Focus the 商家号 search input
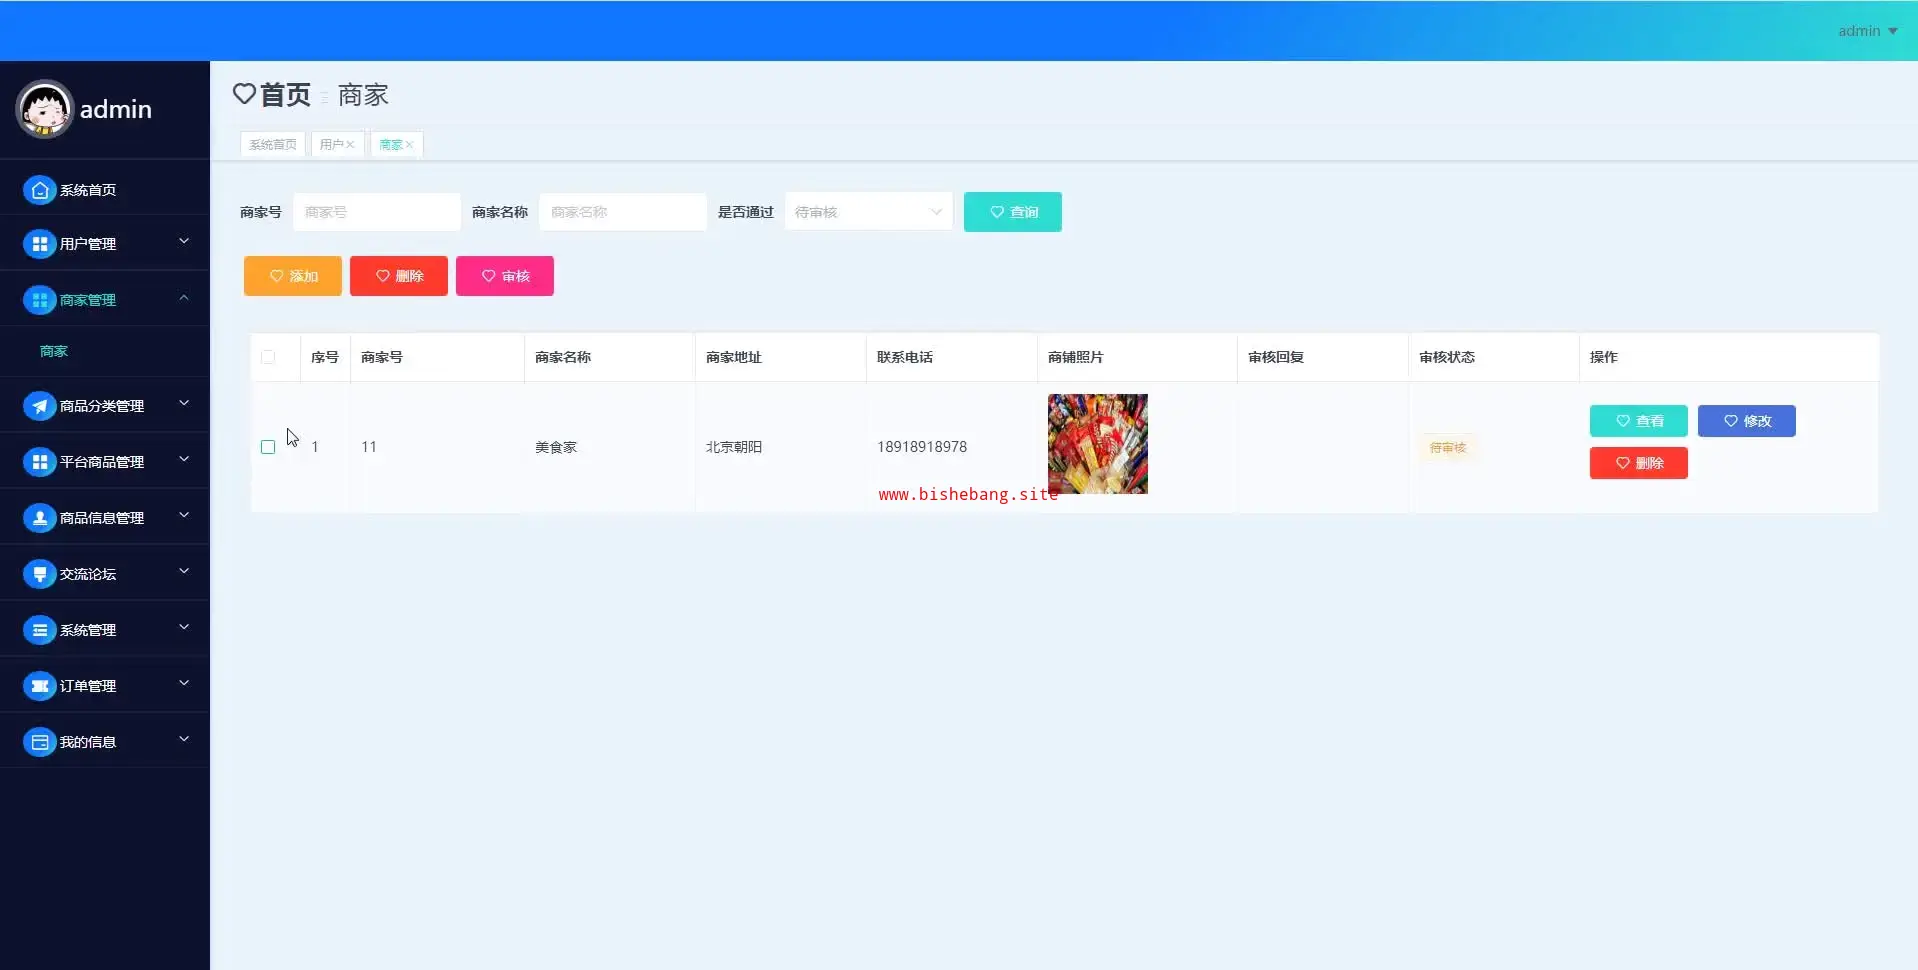The image size is (1918, 970). pos(377,212)
